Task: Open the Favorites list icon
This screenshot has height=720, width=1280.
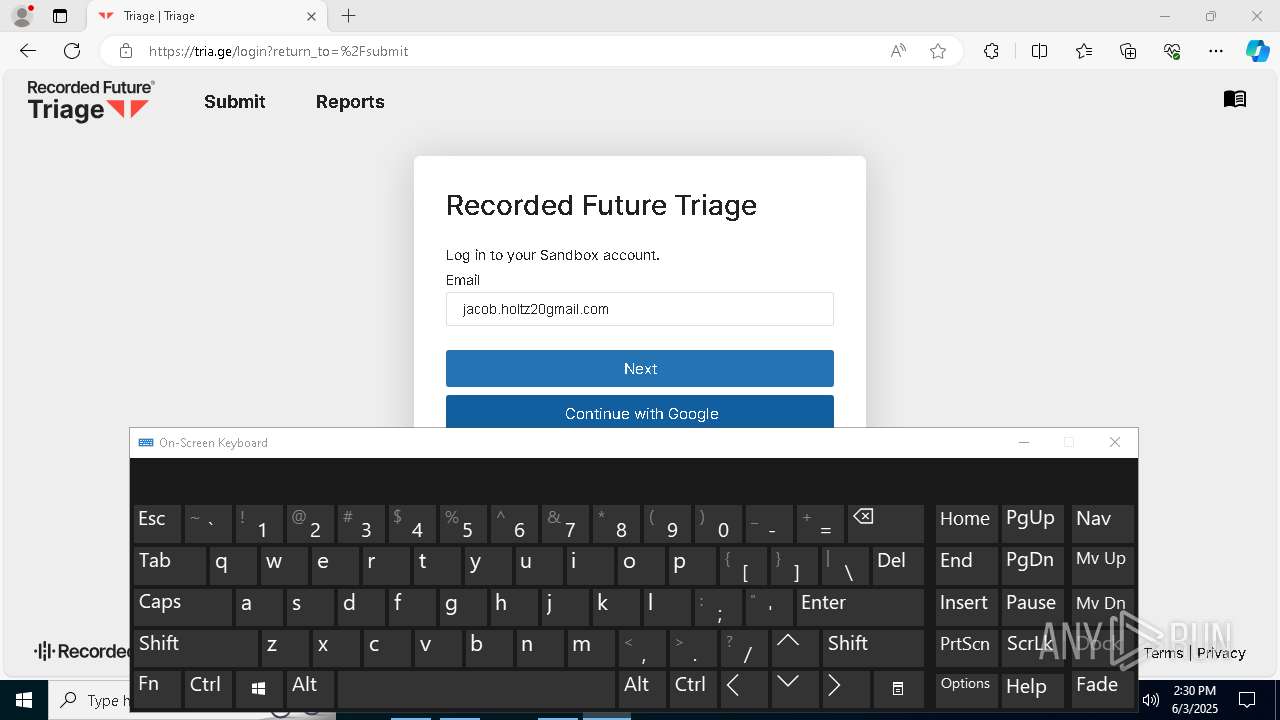Action: pos(1084,51)
